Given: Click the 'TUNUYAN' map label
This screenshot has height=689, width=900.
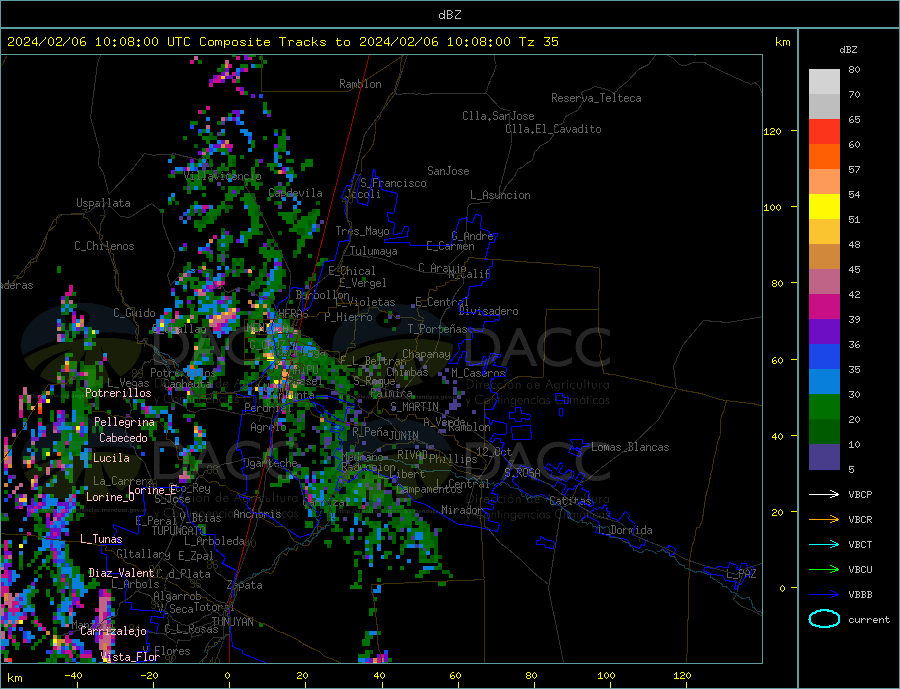Looking at the screenshot, I should click(x=232, y=622).
